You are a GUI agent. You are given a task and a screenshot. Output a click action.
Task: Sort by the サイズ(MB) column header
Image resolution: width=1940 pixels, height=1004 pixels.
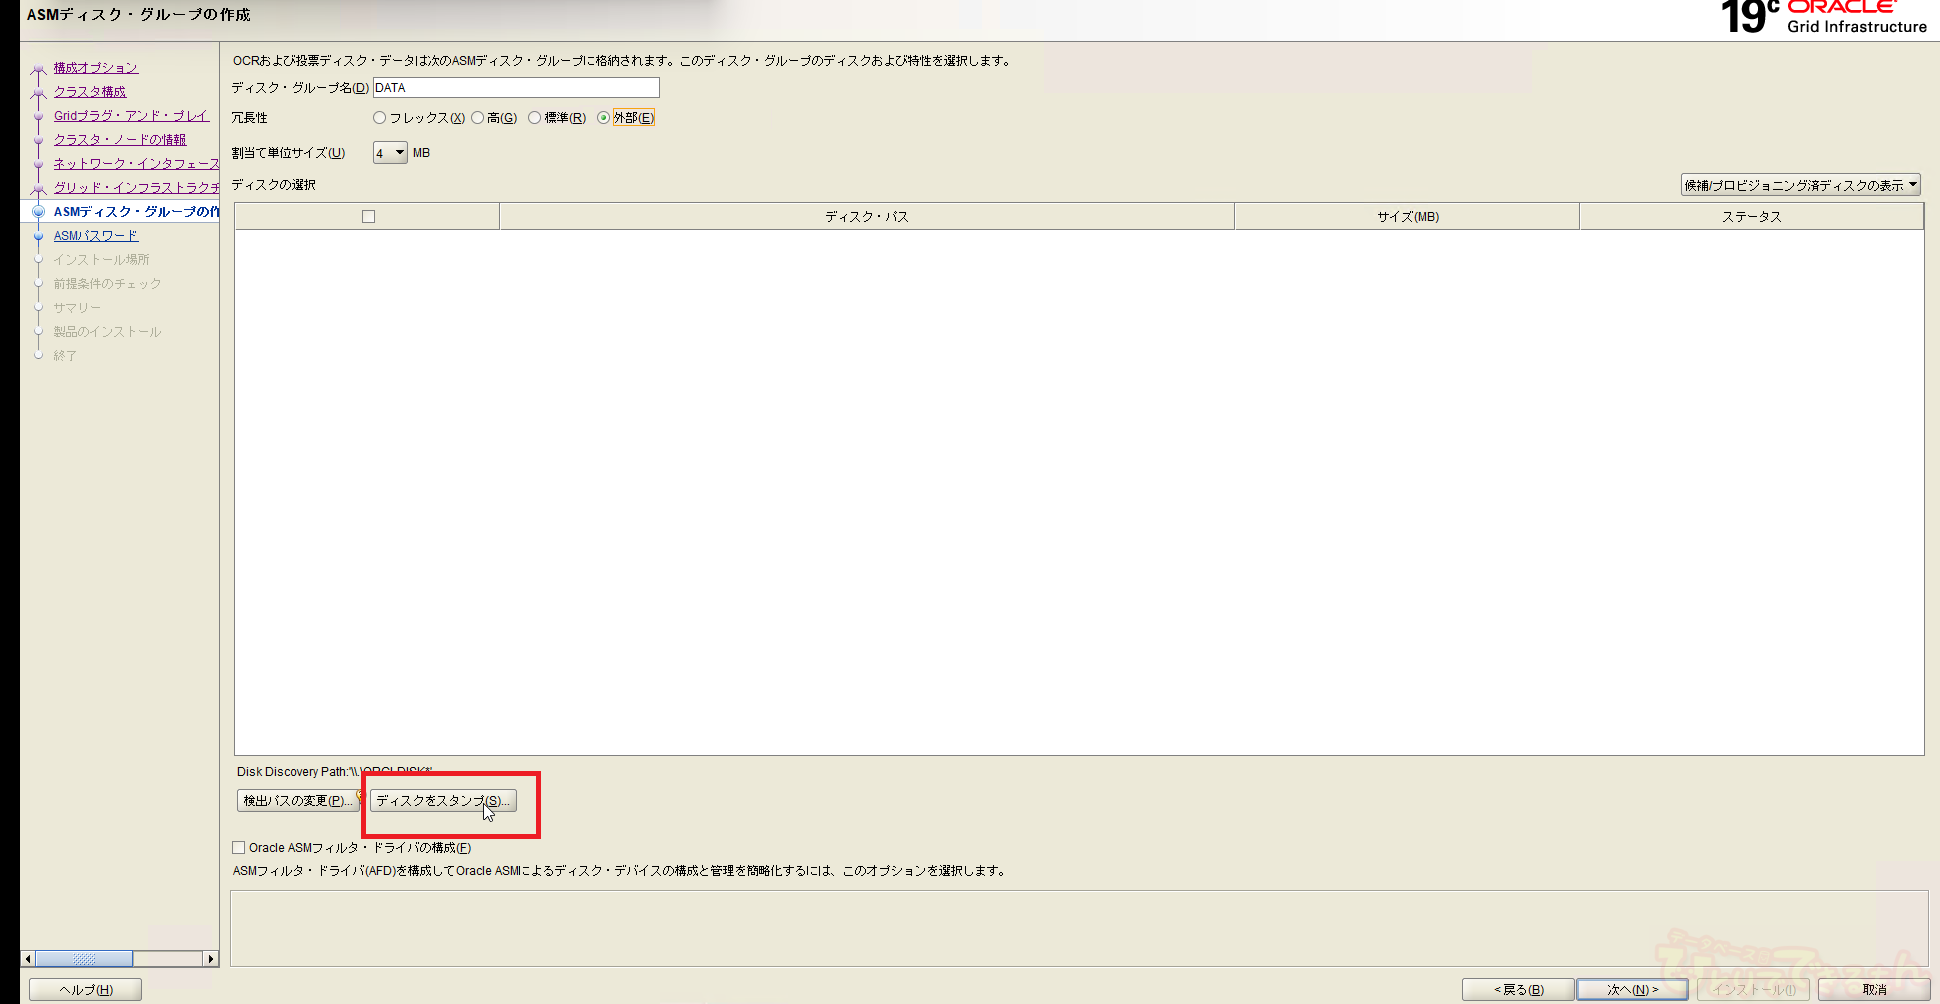click(1407, 217)
